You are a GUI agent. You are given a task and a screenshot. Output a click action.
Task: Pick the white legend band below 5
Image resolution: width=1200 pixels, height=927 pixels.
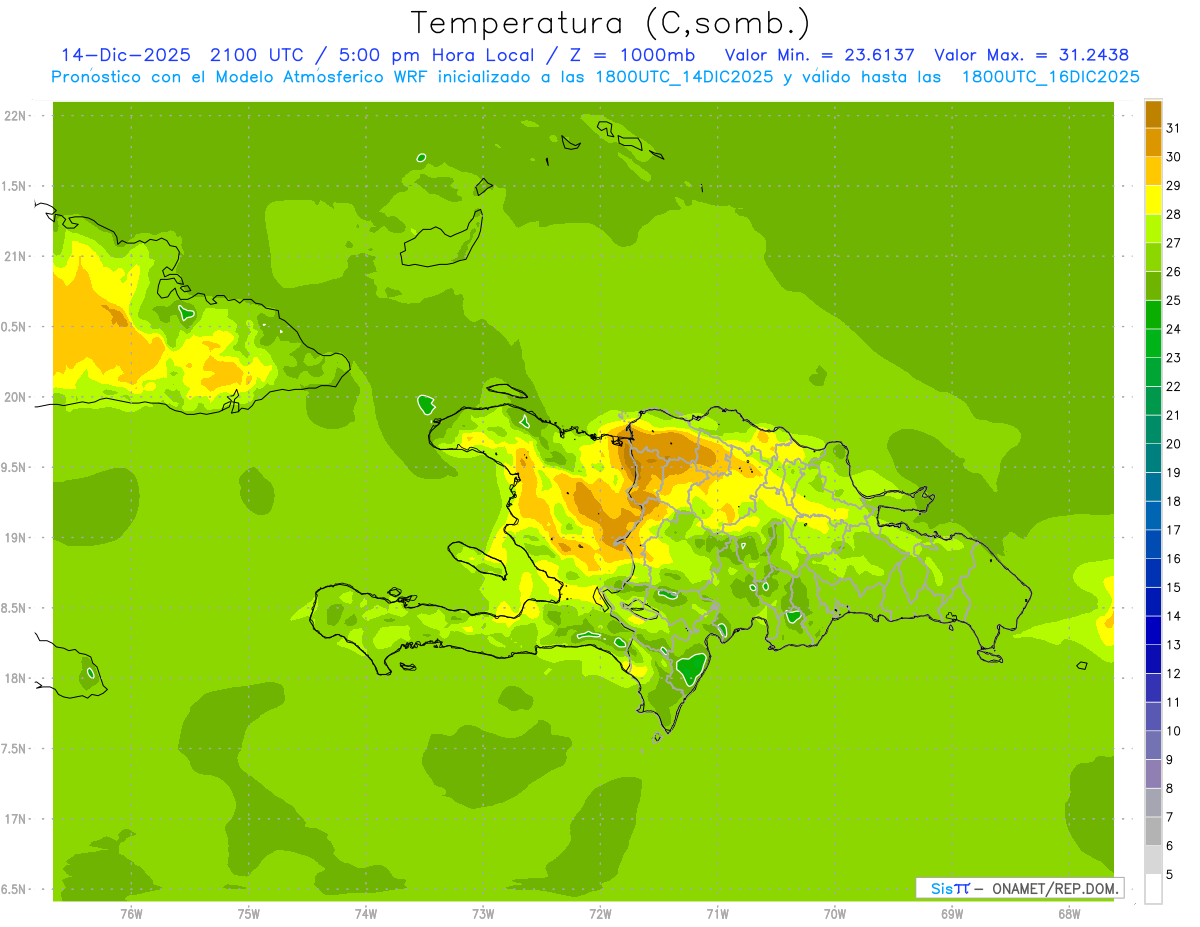pyautogui.click(x=1153, y=889)
